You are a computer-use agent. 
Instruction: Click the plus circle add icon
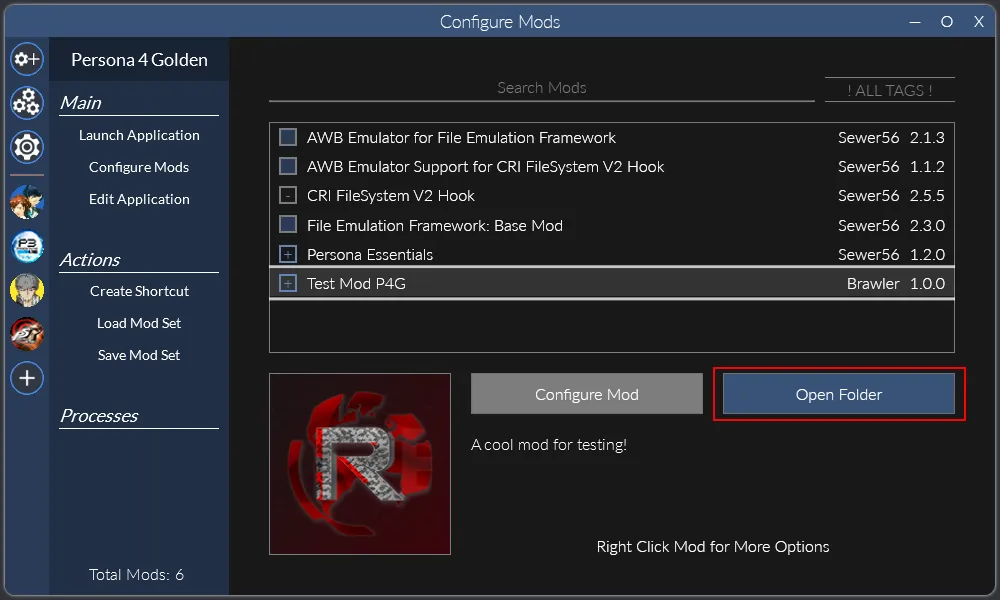(x=27, y=378)
